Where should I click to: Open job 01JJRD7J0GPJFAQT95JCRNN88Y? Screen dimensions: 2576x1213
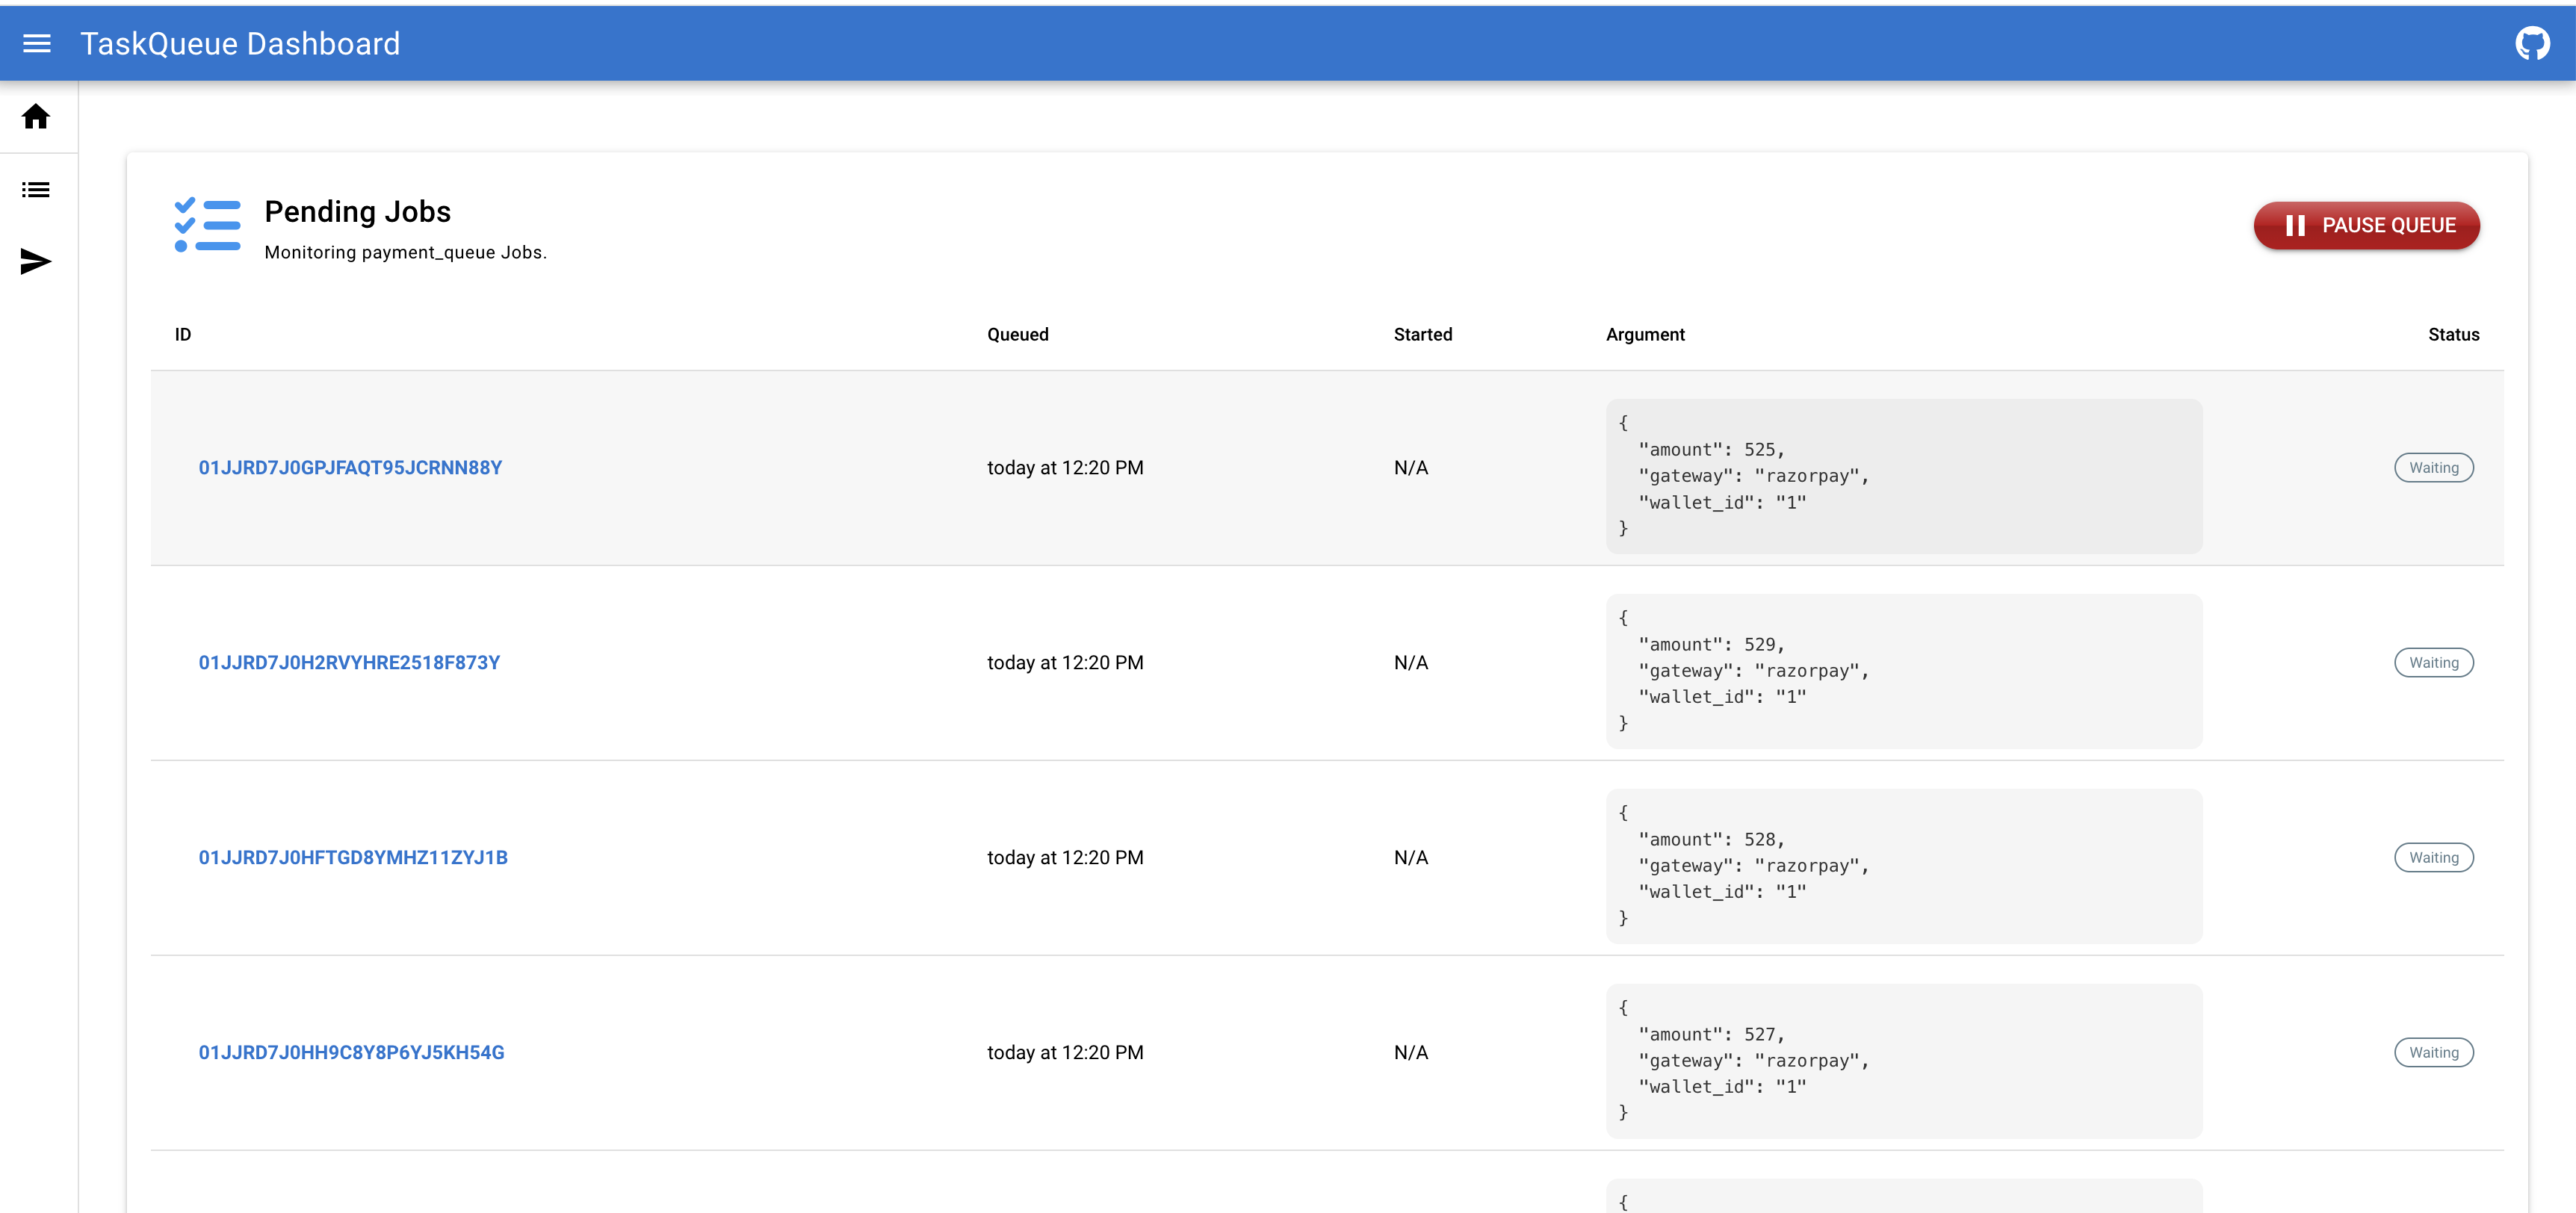[350, 468]
